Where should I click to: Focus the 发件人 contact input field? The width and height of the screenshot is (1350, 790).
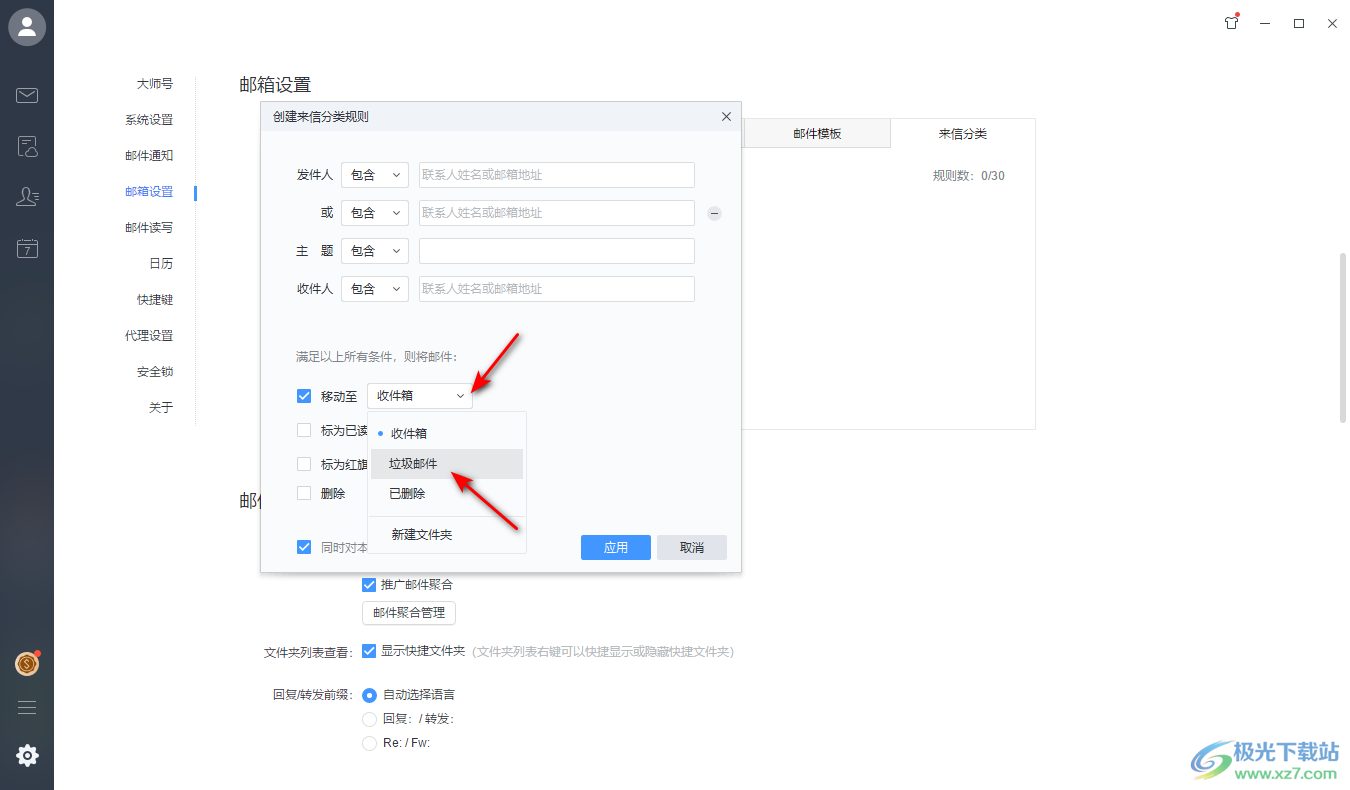pyautogui.click(x=557, y=175)
